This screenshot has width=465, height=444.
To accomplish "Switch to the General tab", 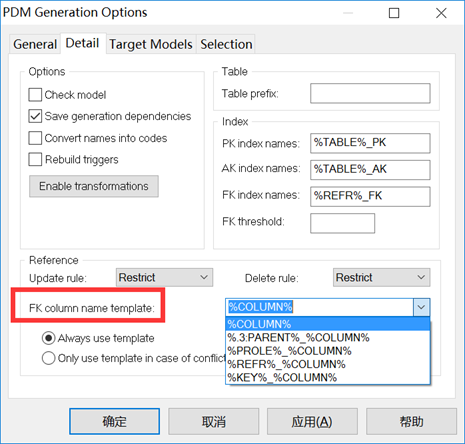I will coord(35,44).
